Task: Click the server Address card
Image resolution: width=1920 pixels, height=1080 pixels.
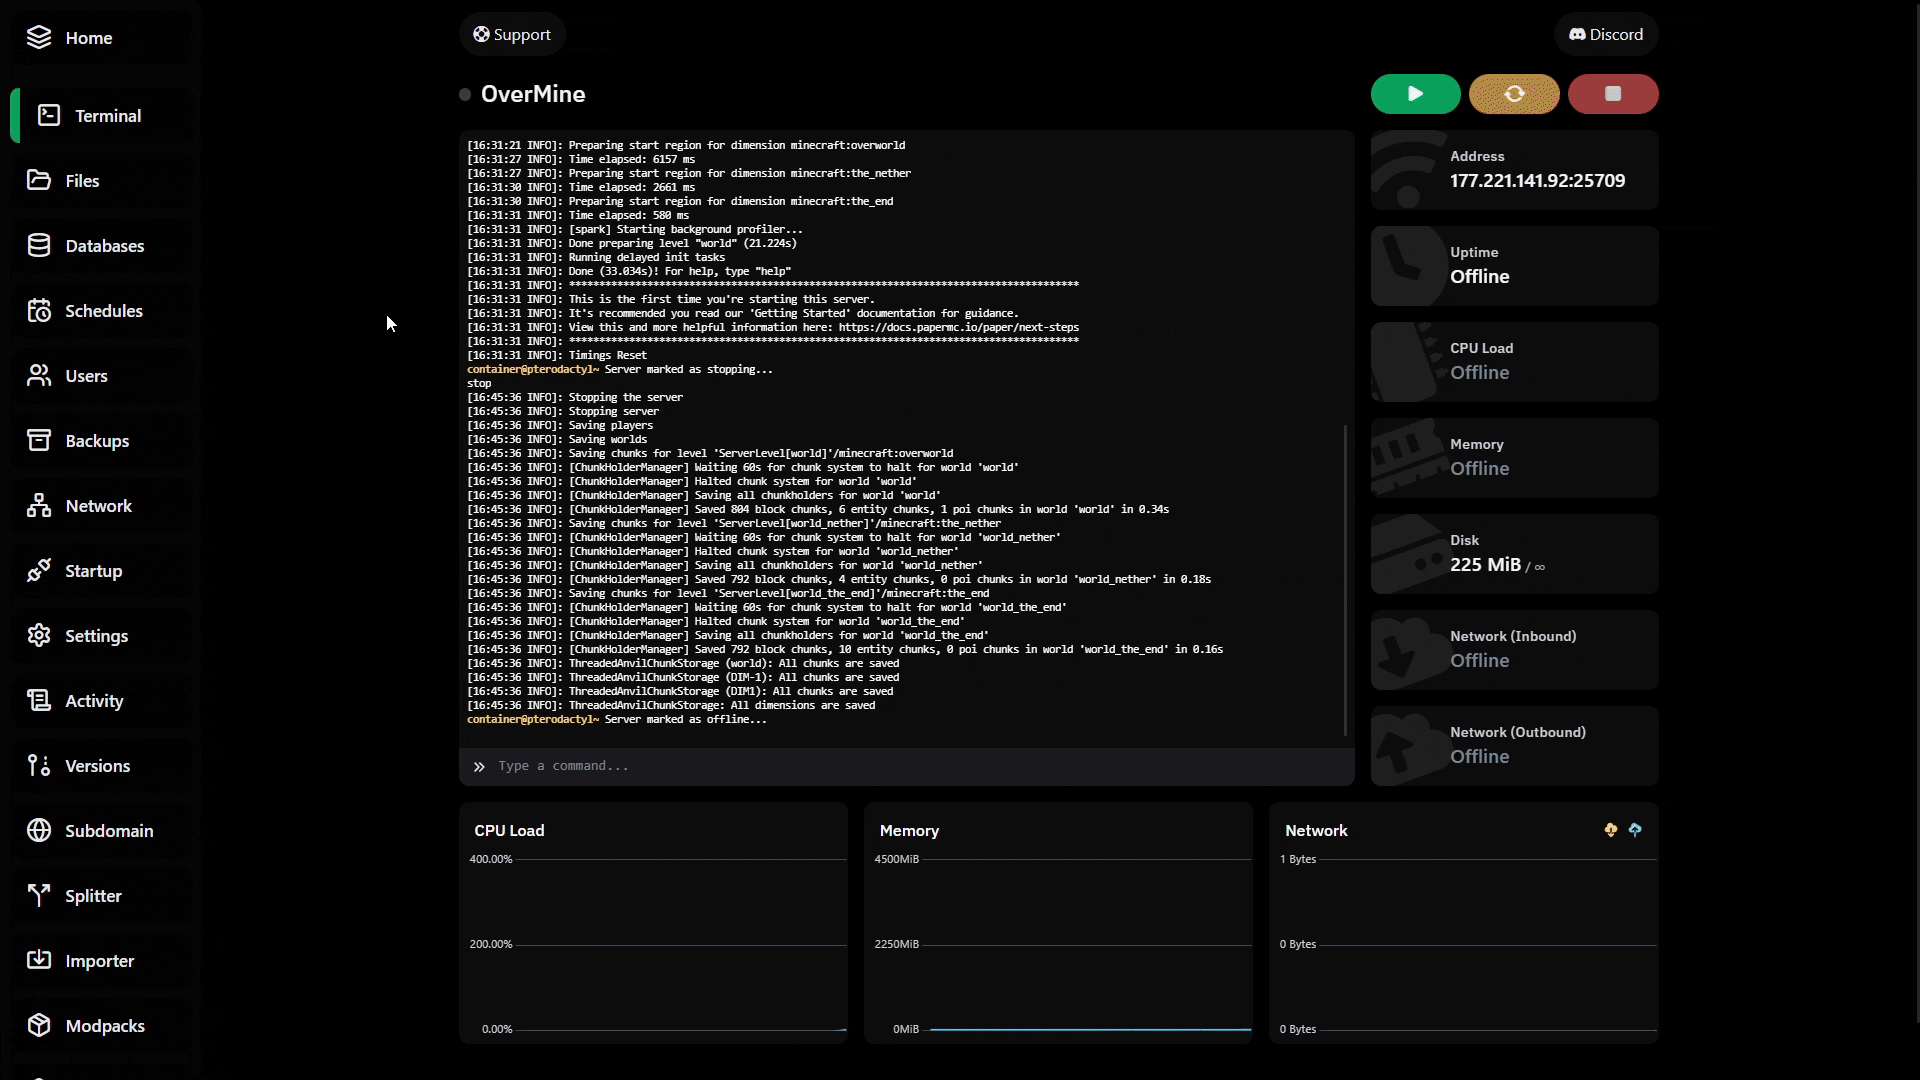Action: click(1514, 170)
